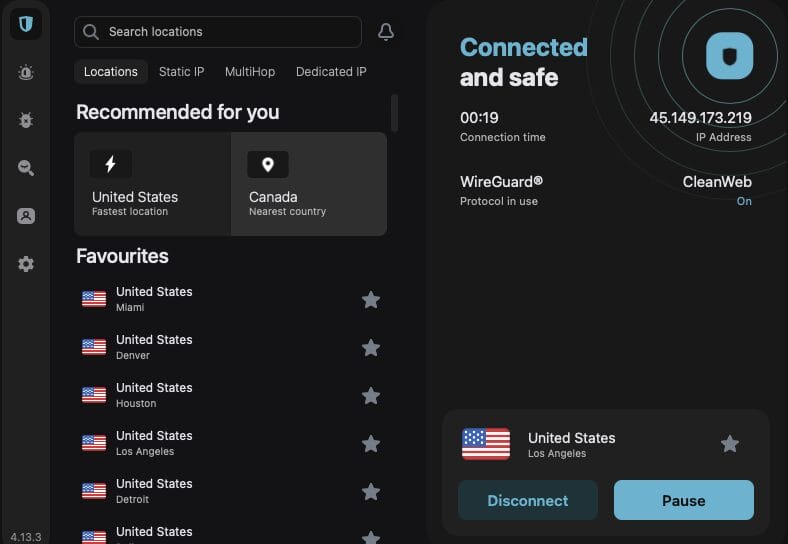
Task: Toggle favourite star for Miami
Action: tap(371, 300)
